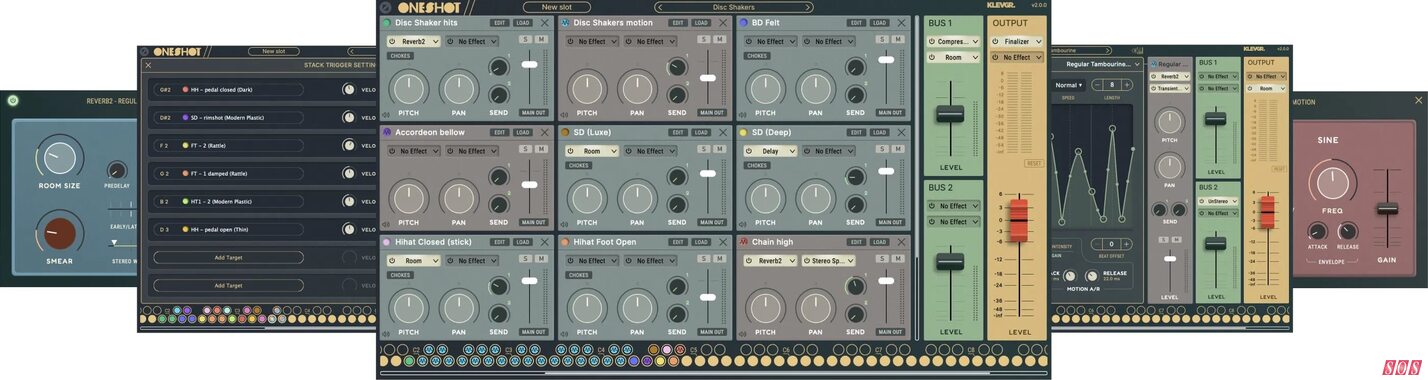Screen dimensions: 1428x380
Task: Mute the SD (Luxe) slot
Action: [719, 149]
